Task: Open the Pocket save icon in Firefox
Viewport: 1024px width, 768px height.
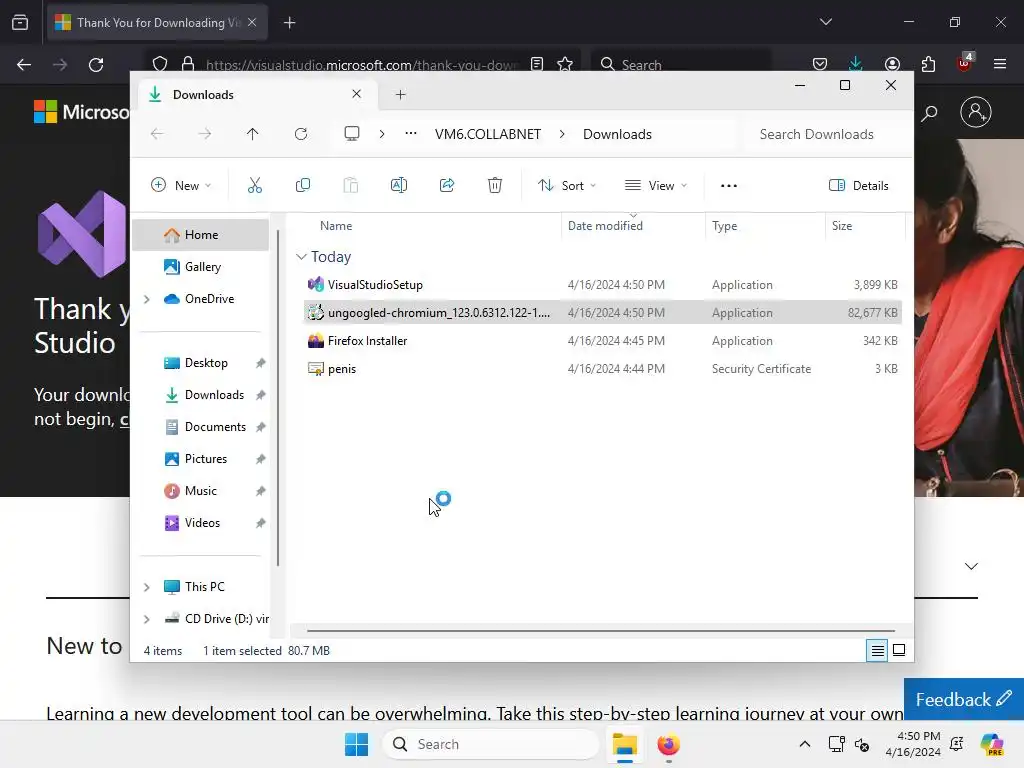Action: pos(820,63)
